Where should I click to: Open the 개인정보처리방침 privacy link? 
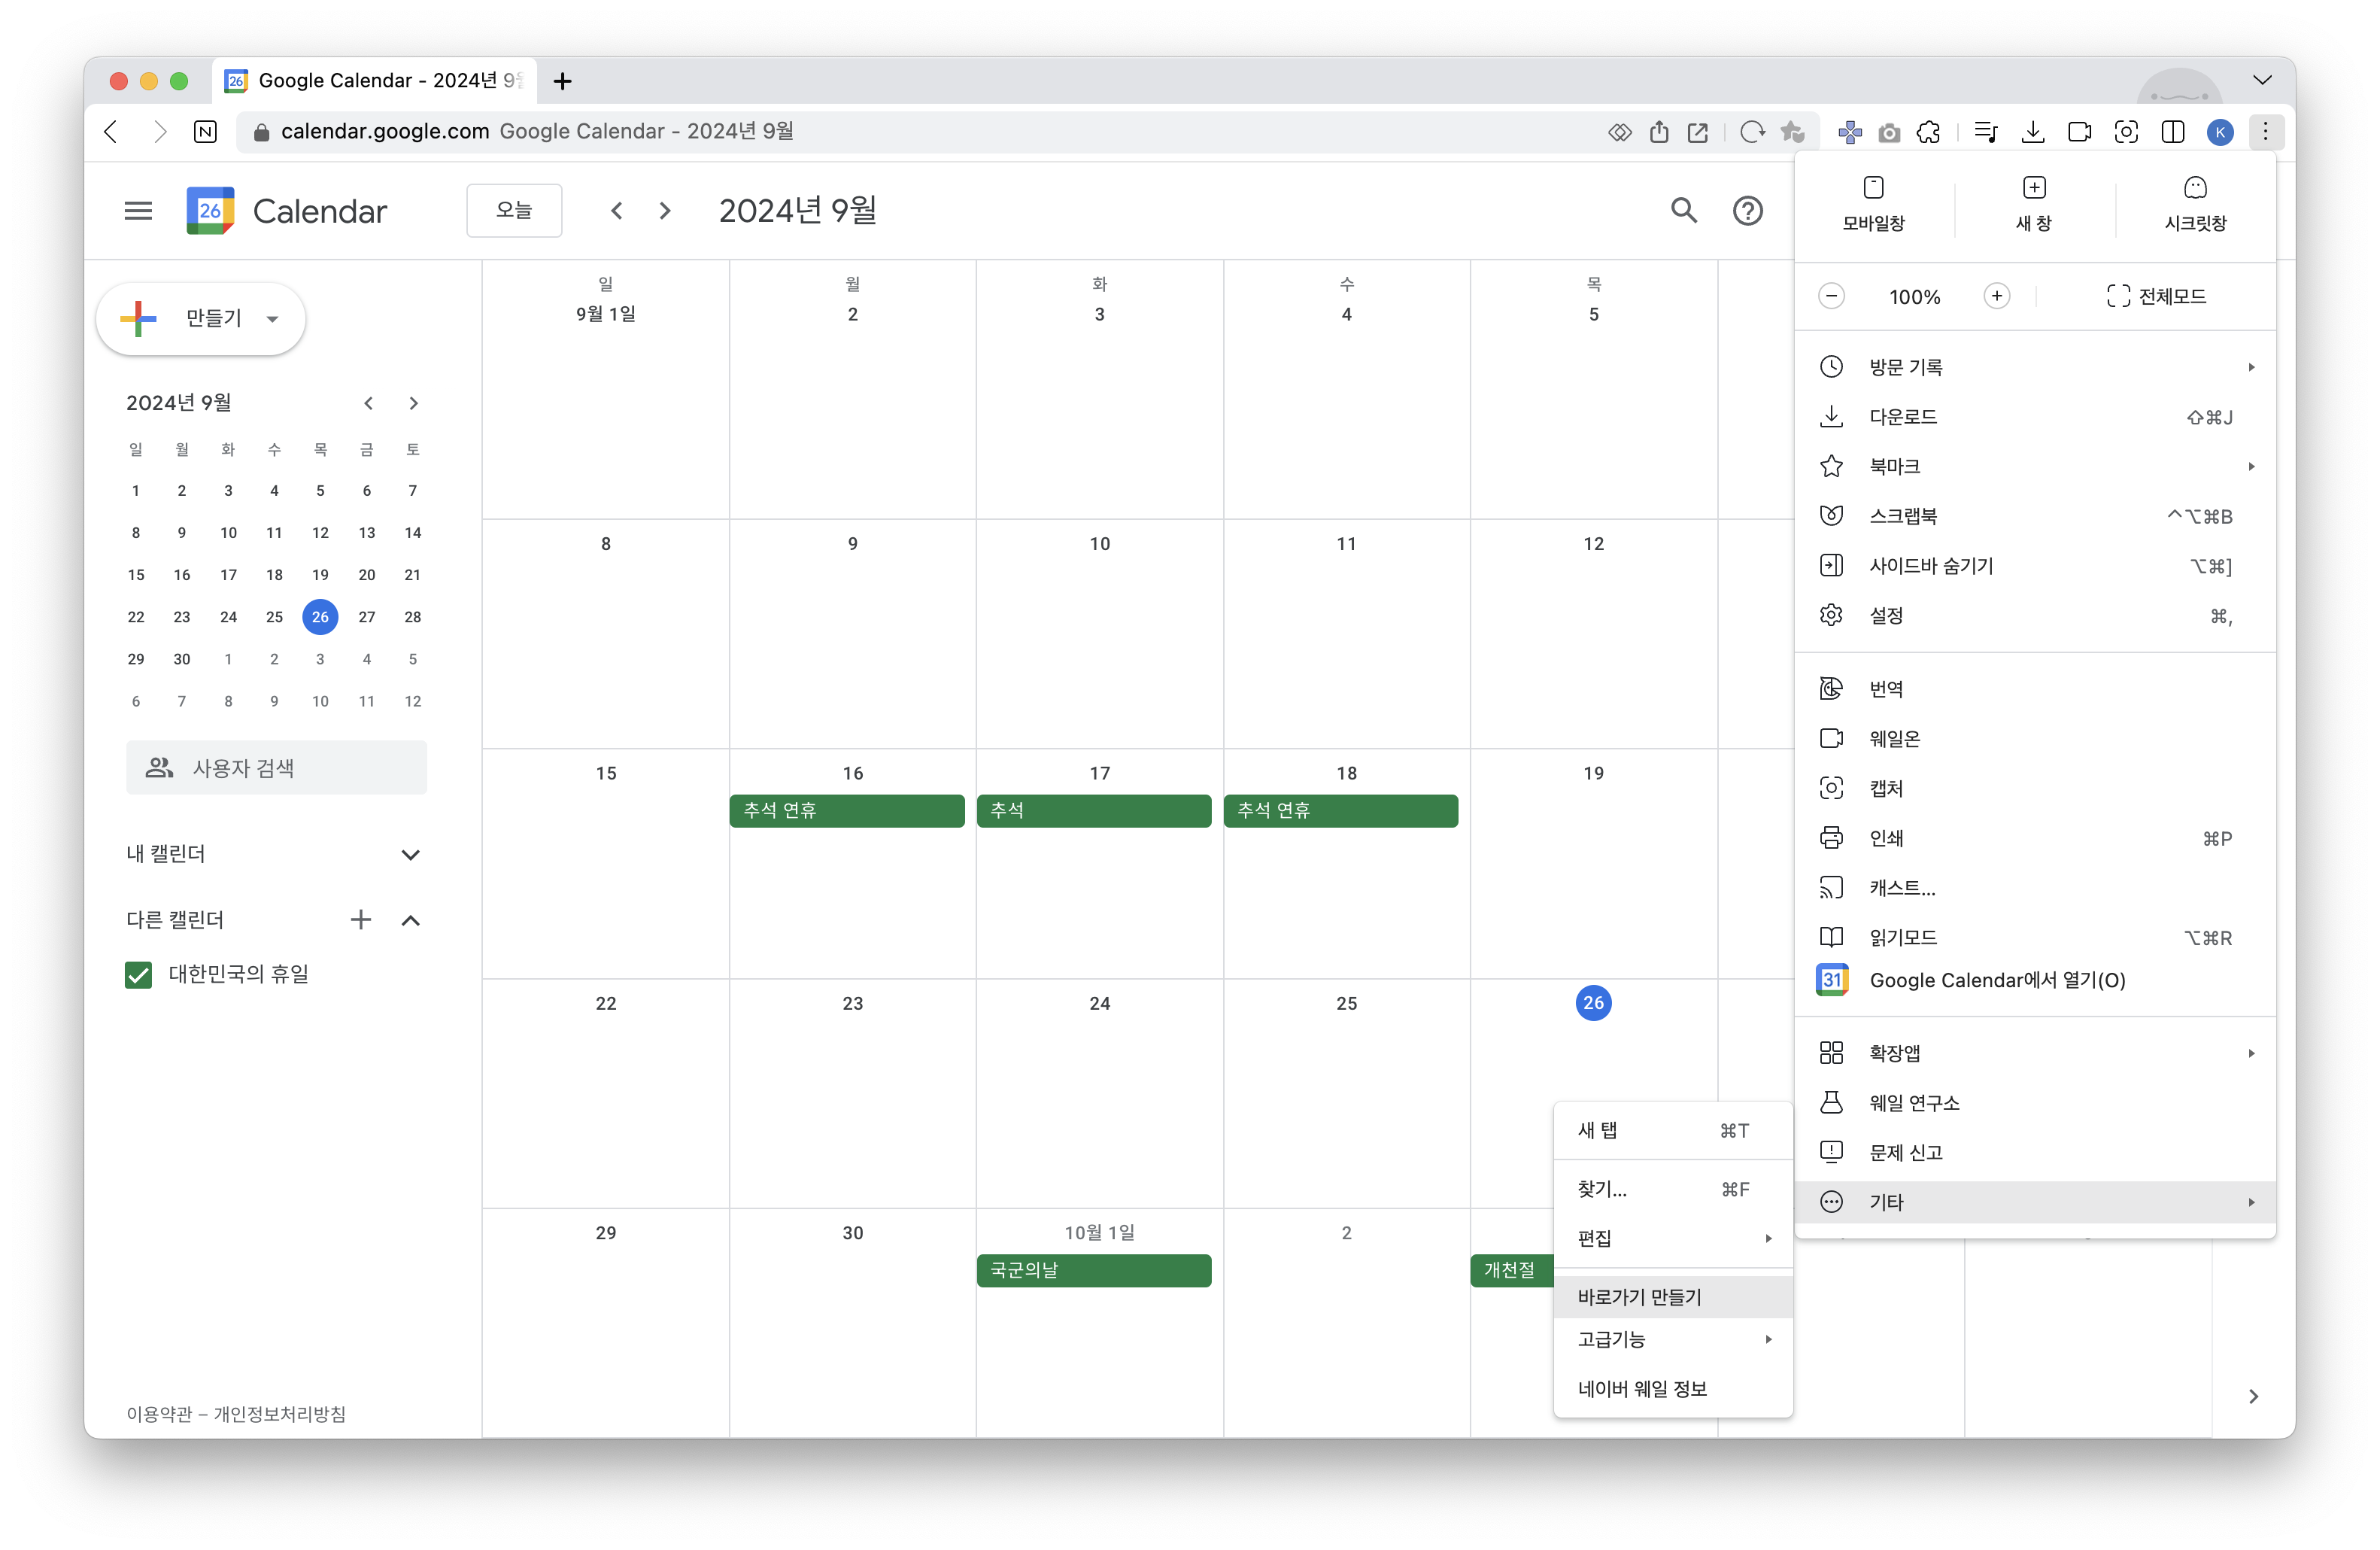point(280,1414)
